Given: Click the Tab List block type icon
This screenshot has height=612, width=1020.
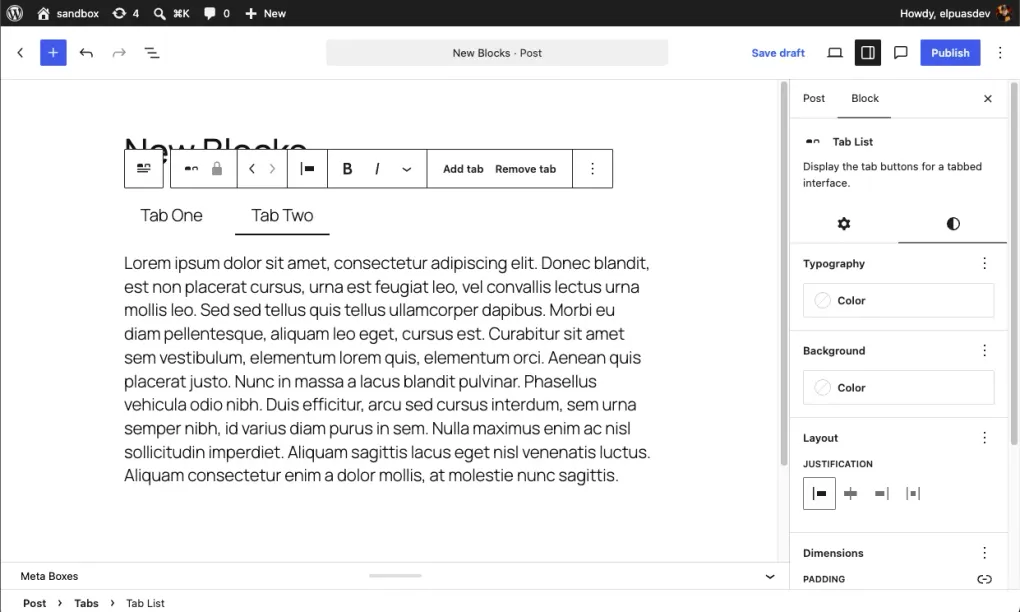Looking at the screenshot, I should pyautogui.click(x=191, y=168).
